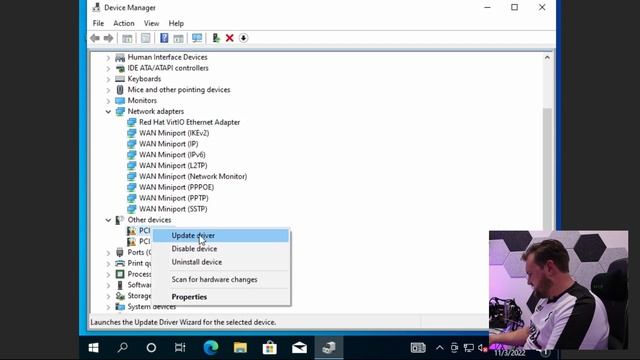
Task: Expand the Processors node
Action: tap(108, 275)
